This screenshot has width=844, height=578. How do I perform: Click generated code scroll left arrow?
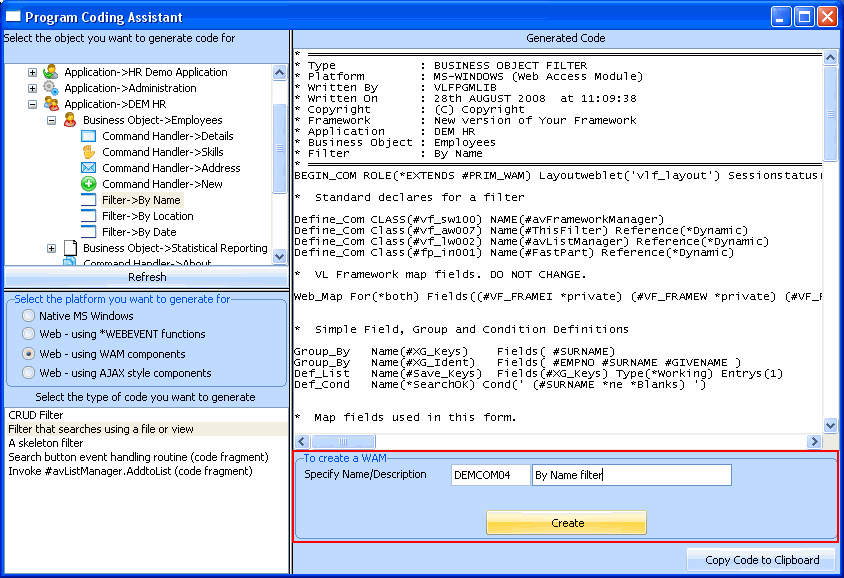[301, 441]
